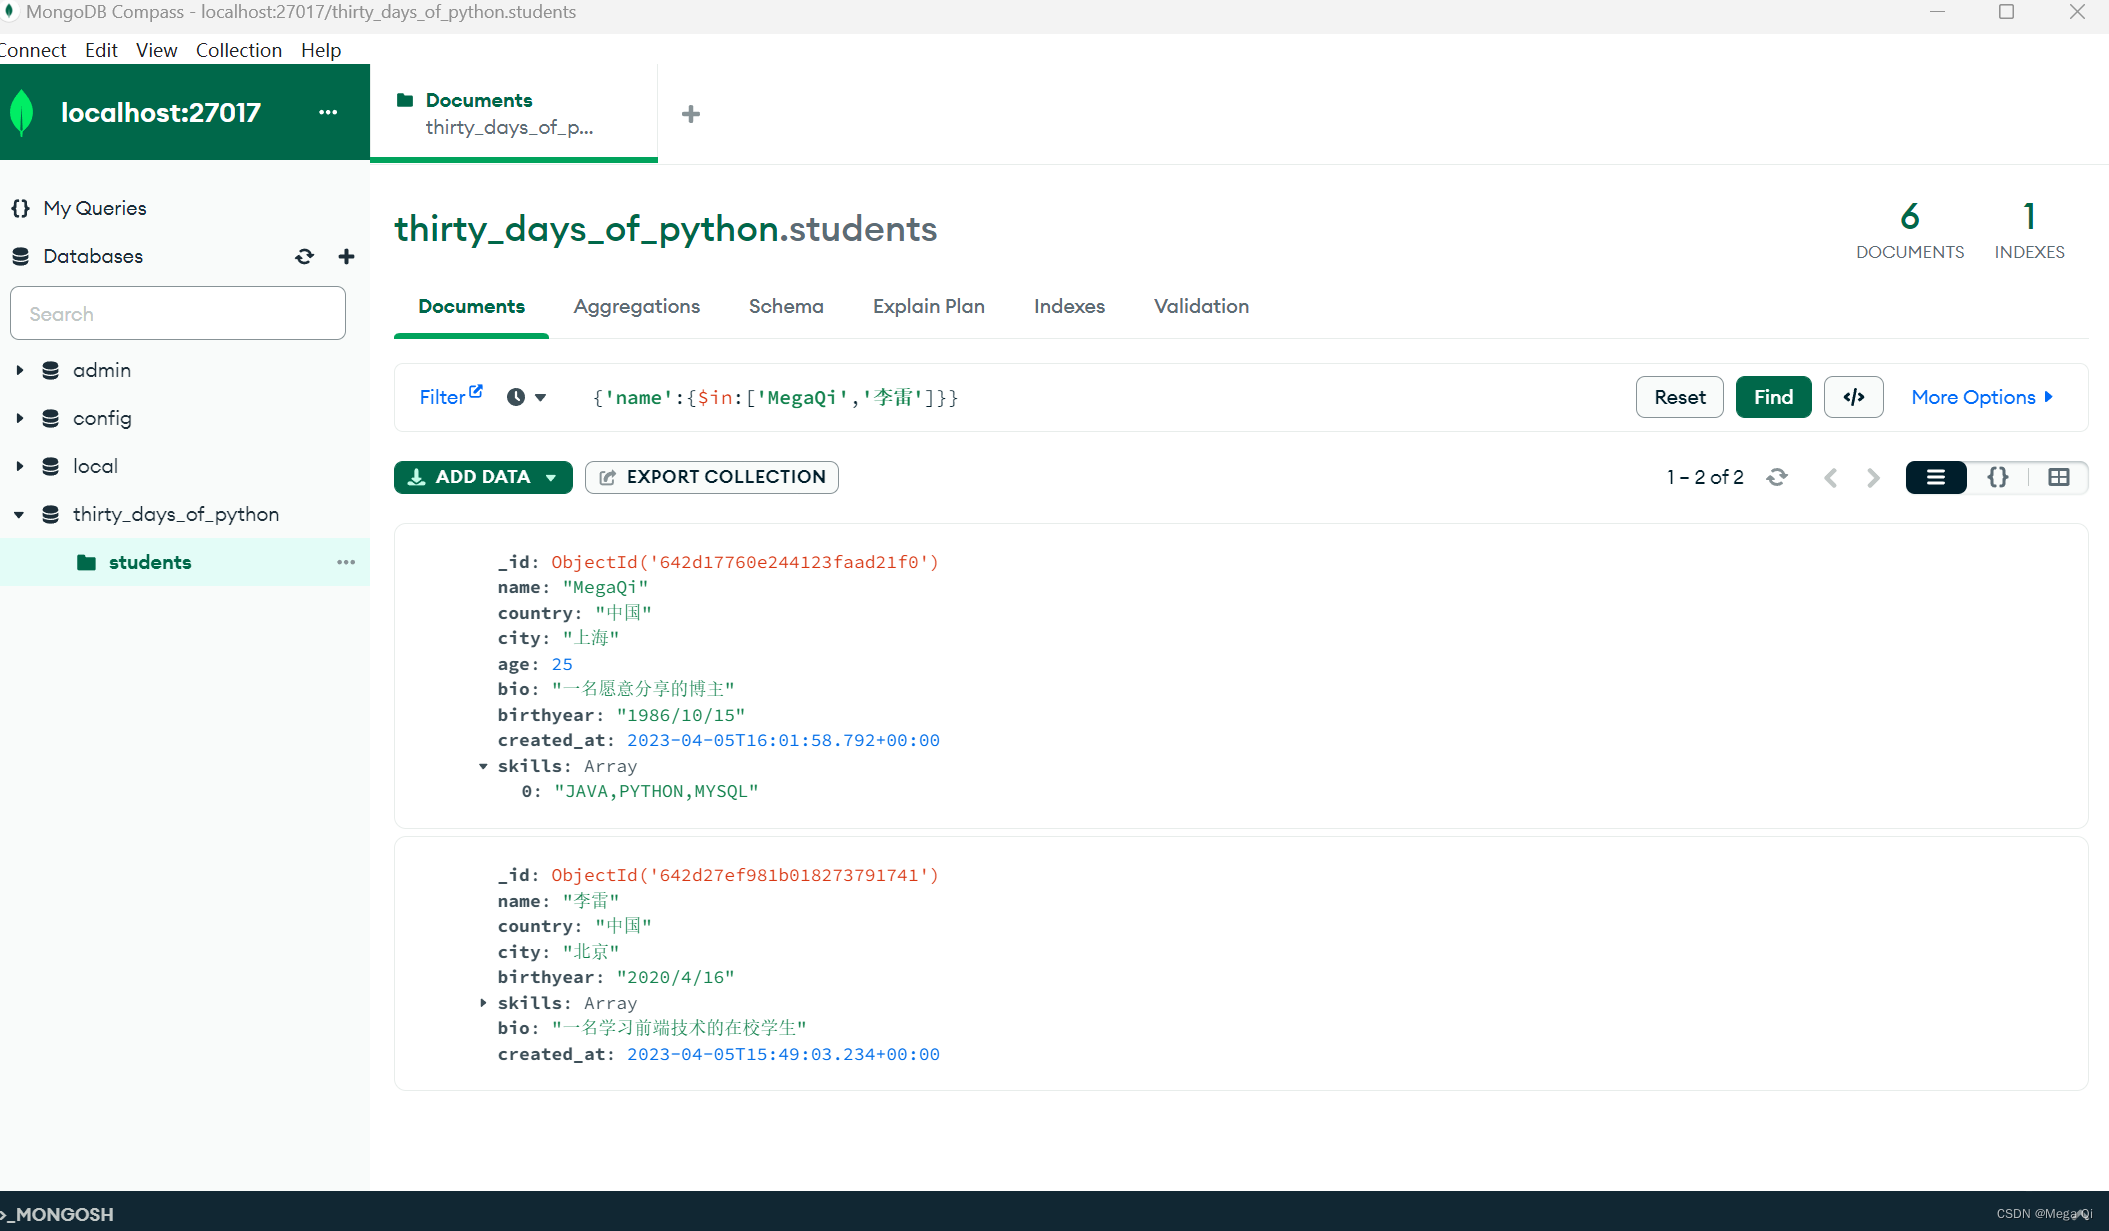The image size is (2109, 1231).
Task: Expand the skills Array in MegaQi document
Action: 481,765
